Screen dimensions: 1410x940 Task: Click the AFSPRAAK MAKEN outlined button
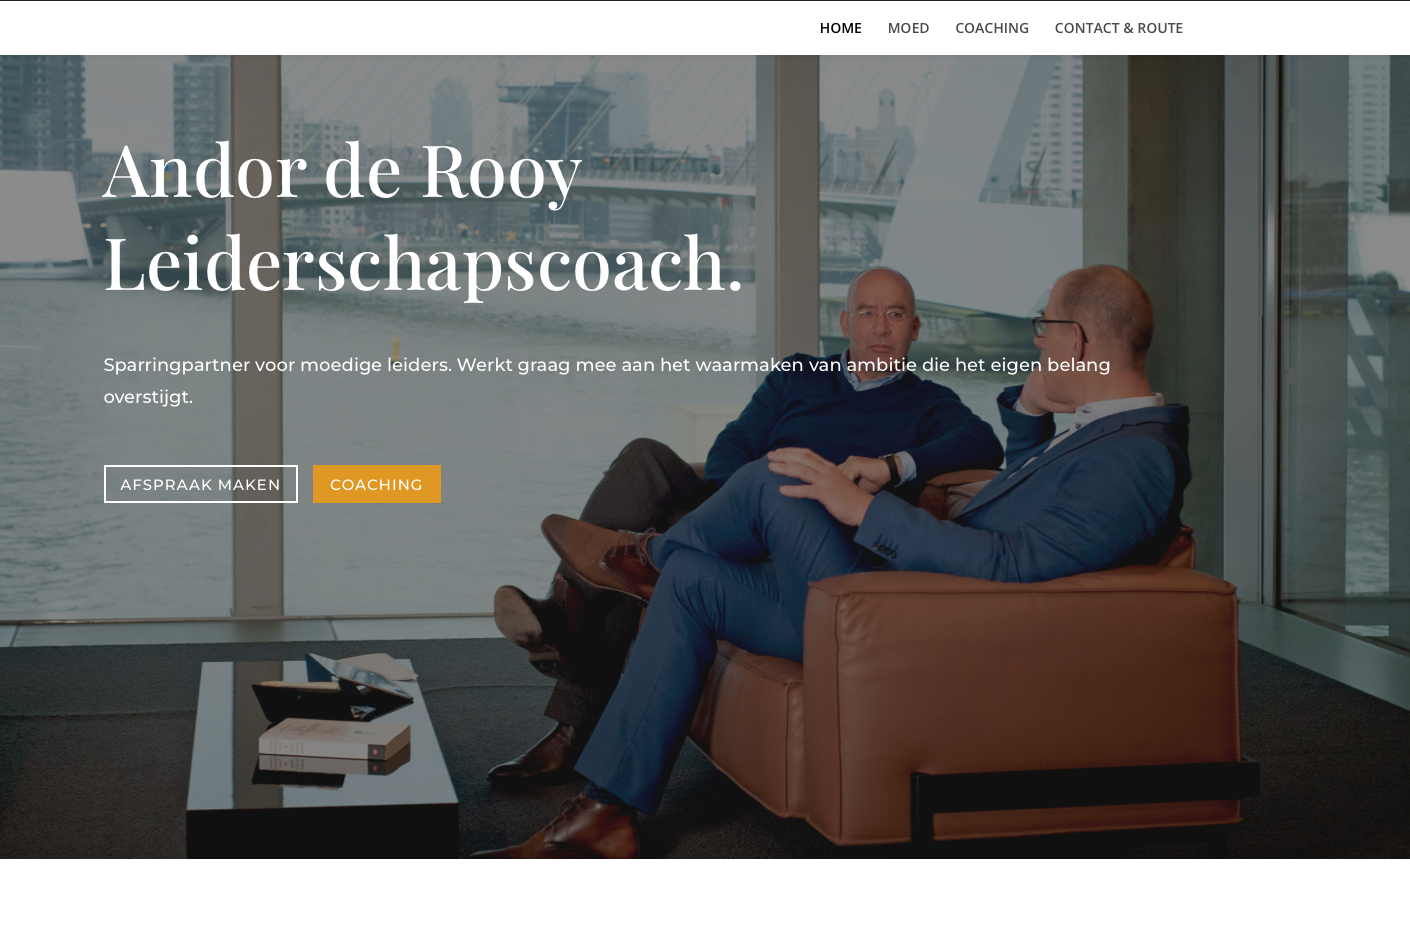[201, 484]
